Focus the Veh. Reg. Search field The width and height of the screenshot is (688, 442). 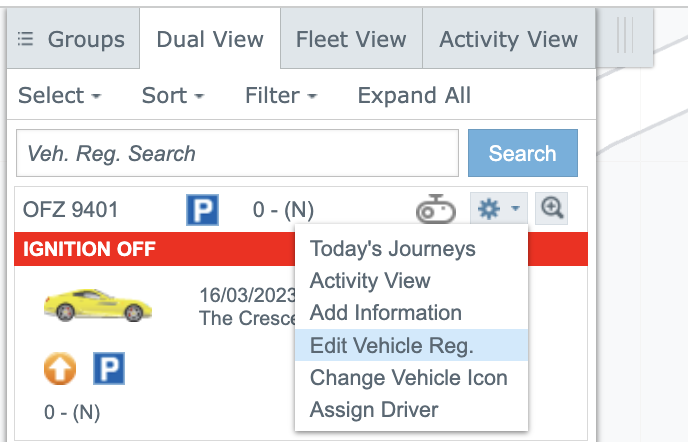[237, 154]
